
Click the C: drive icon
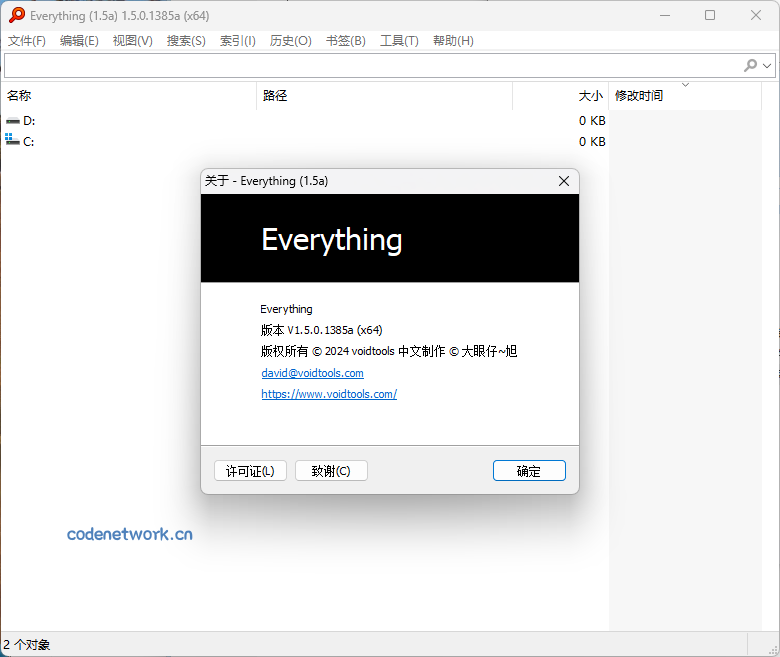coord(12,140)
